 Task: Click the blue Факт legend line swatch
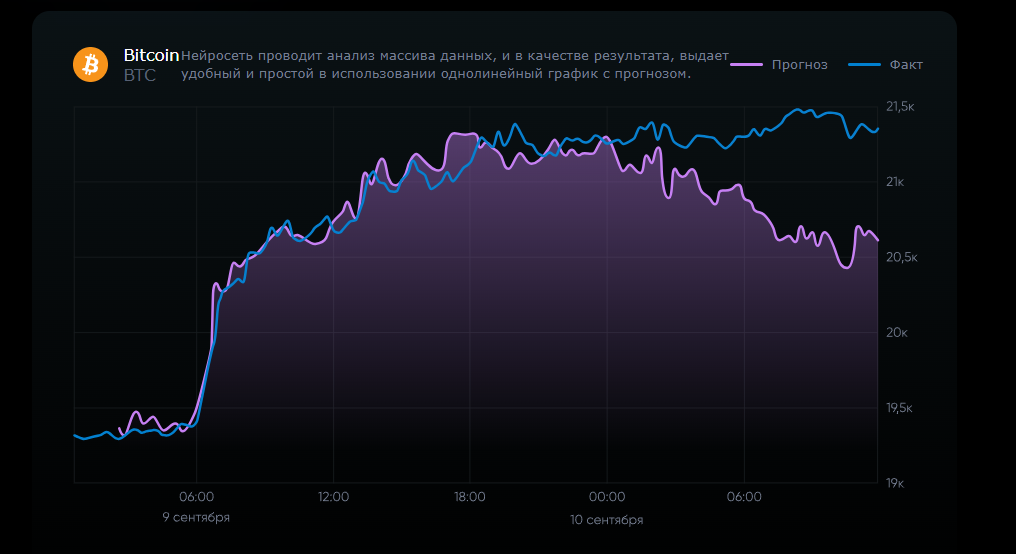pos(864,65)
